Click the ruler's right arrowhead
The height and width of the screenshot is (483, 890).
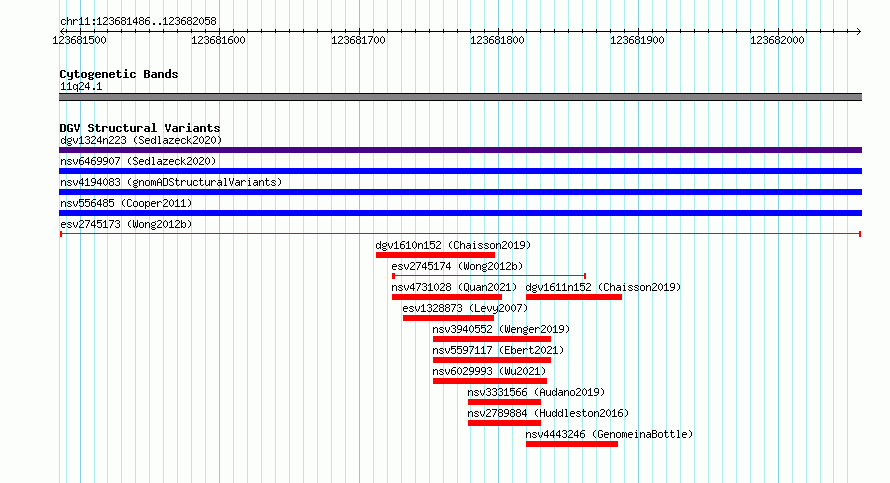point(859,31)
